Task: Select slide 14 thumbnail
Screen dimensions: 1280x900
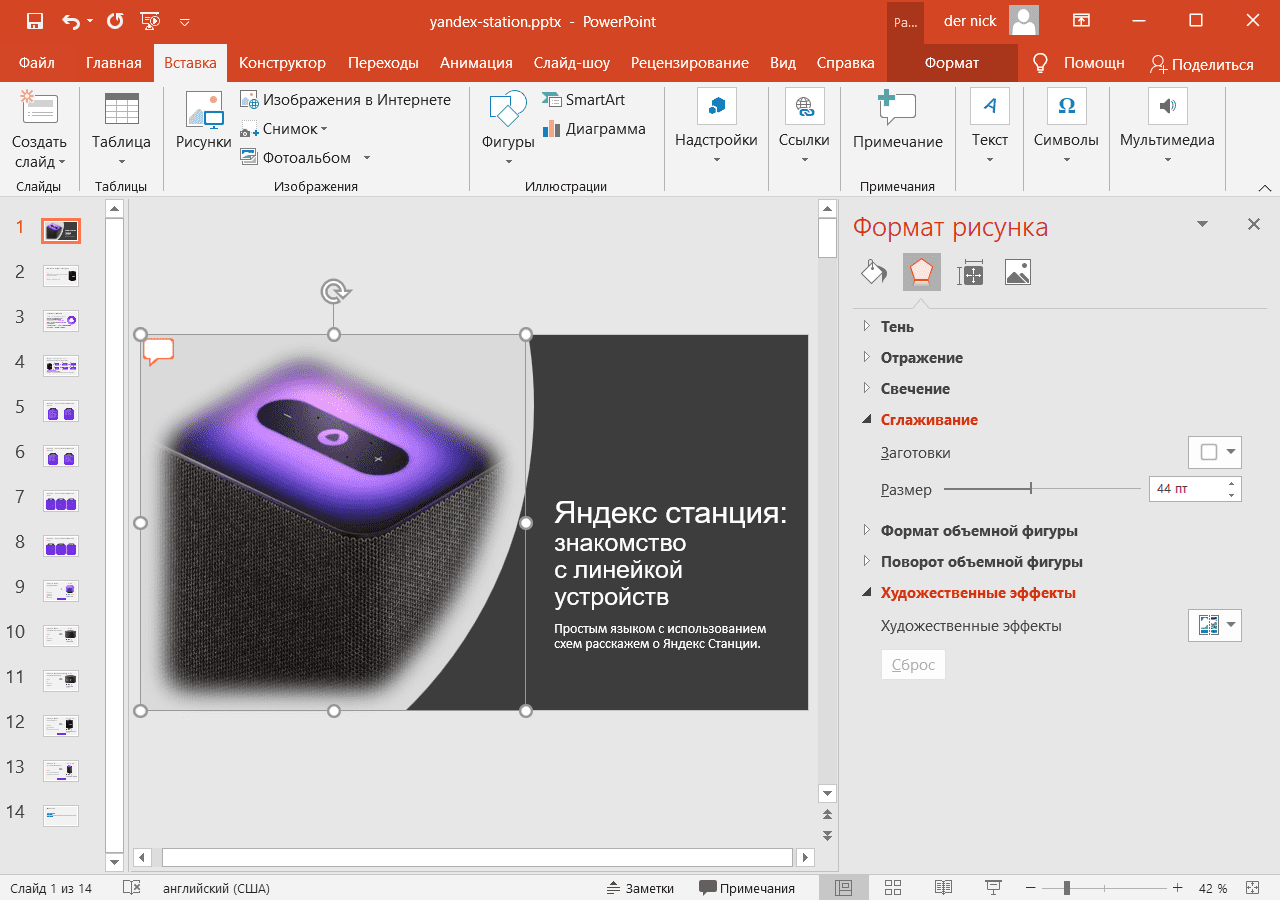Action: coord(61,816)
